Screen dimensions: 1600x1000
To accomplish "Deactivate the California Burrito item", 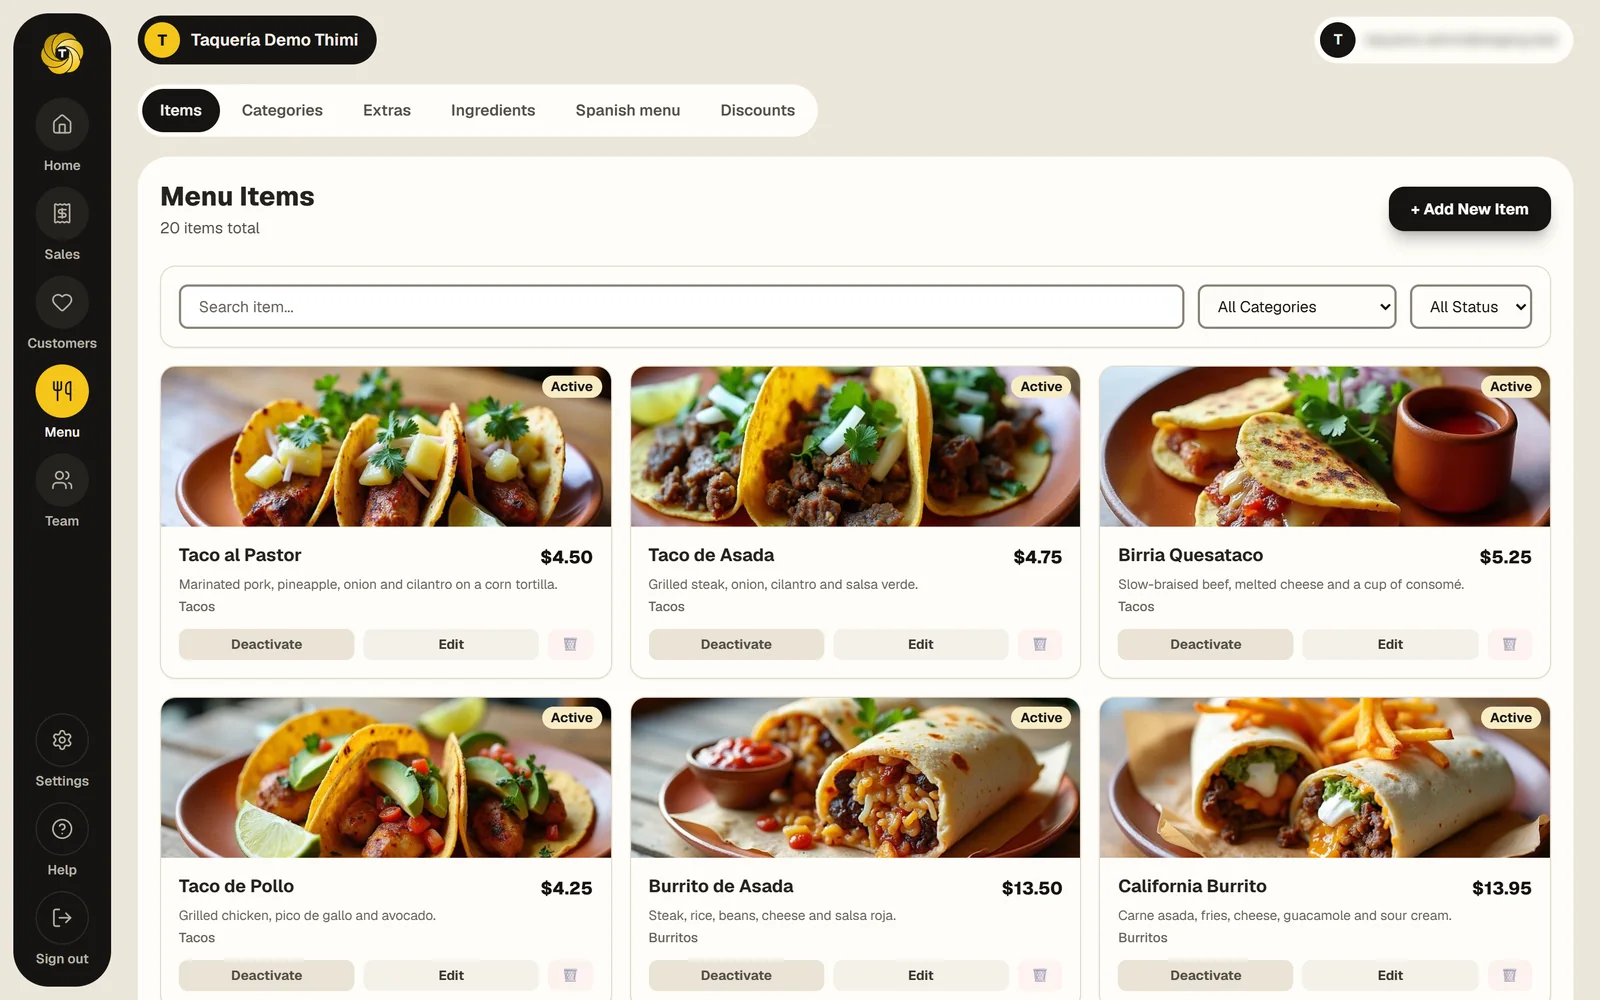I will point(1205,975).
